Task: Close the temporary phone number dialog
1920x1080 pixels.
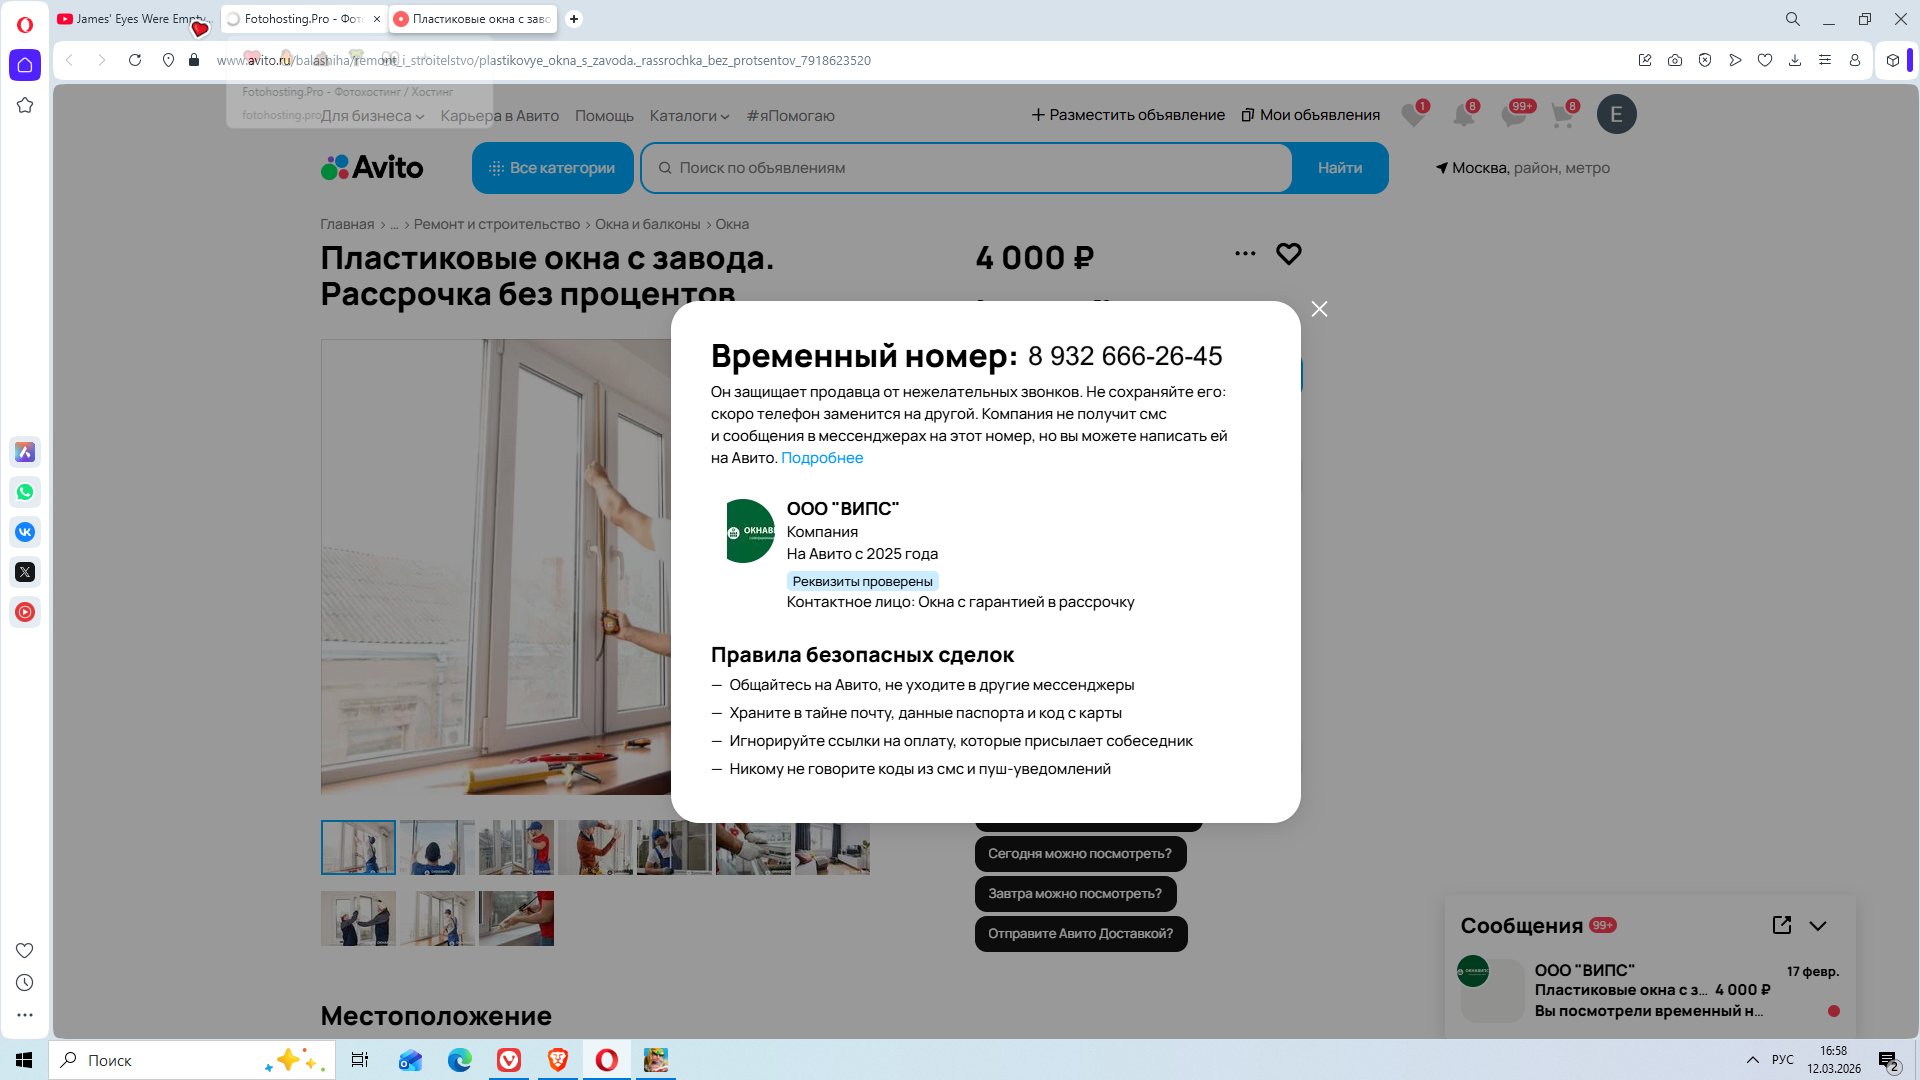Action: [x=1319, y=309]
